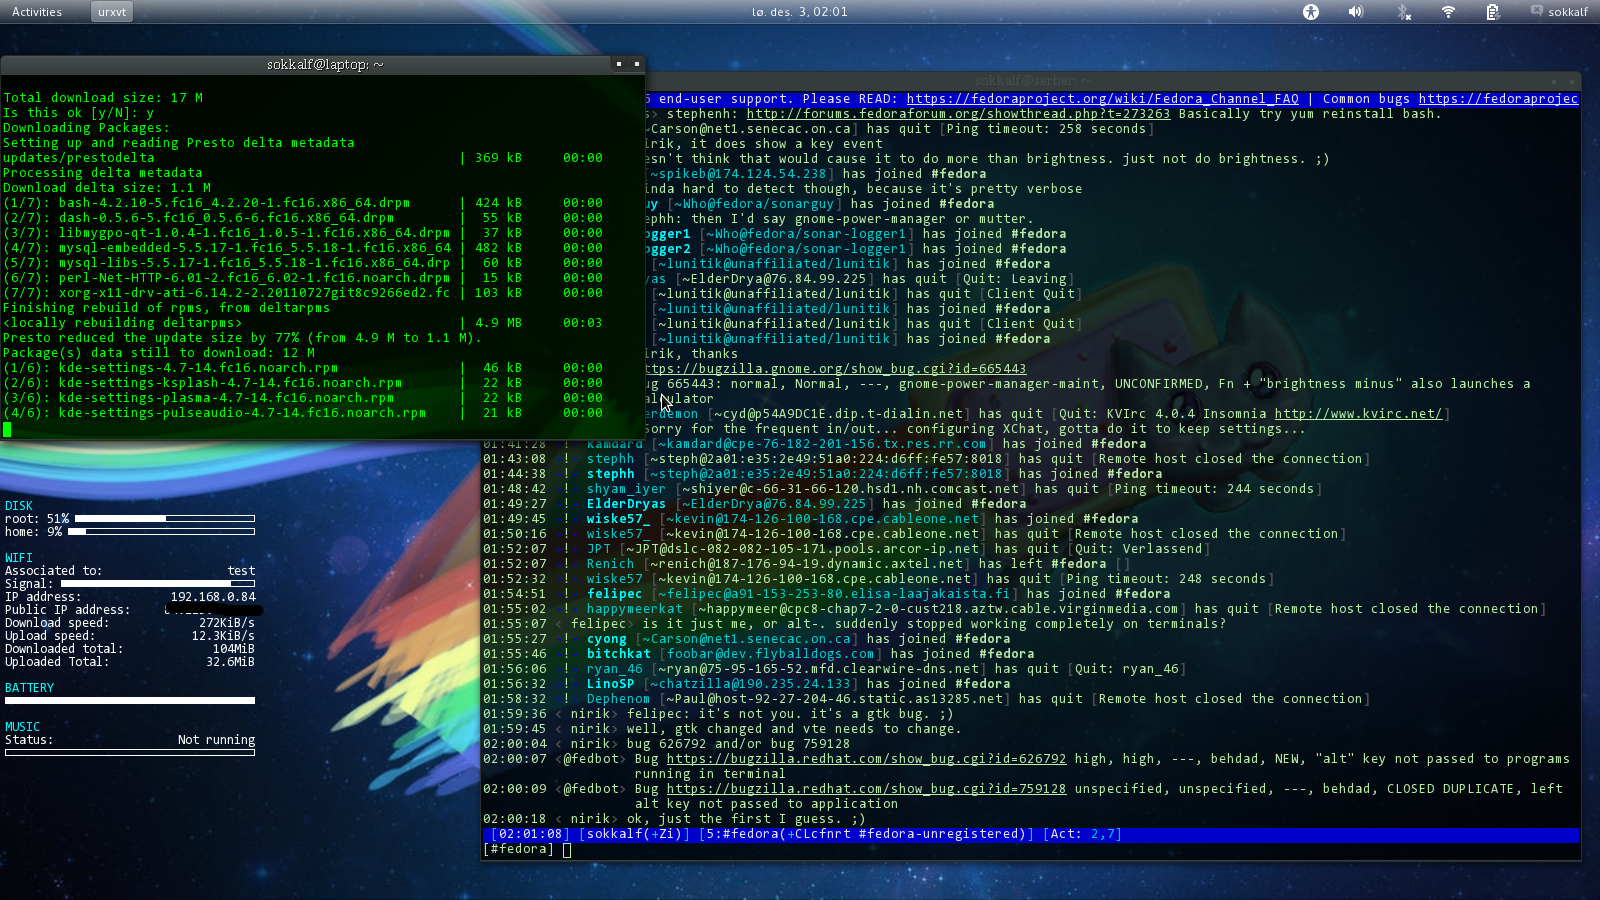Click the root disk usage bar
This screenshot has width=1600, height=900.
click(165, 519)
